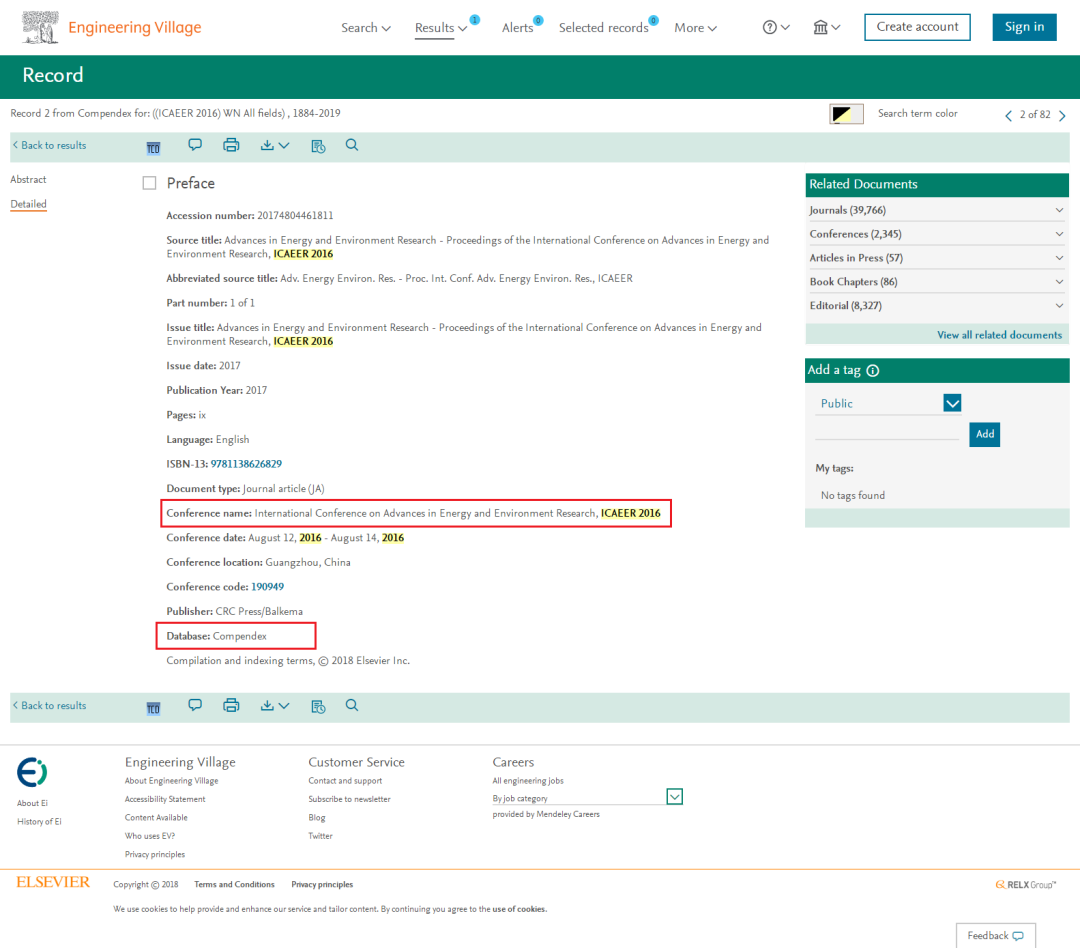Open Subscribe to newsletter link
The width and height of the screenshot is (1080, 948).
[349, 799]
